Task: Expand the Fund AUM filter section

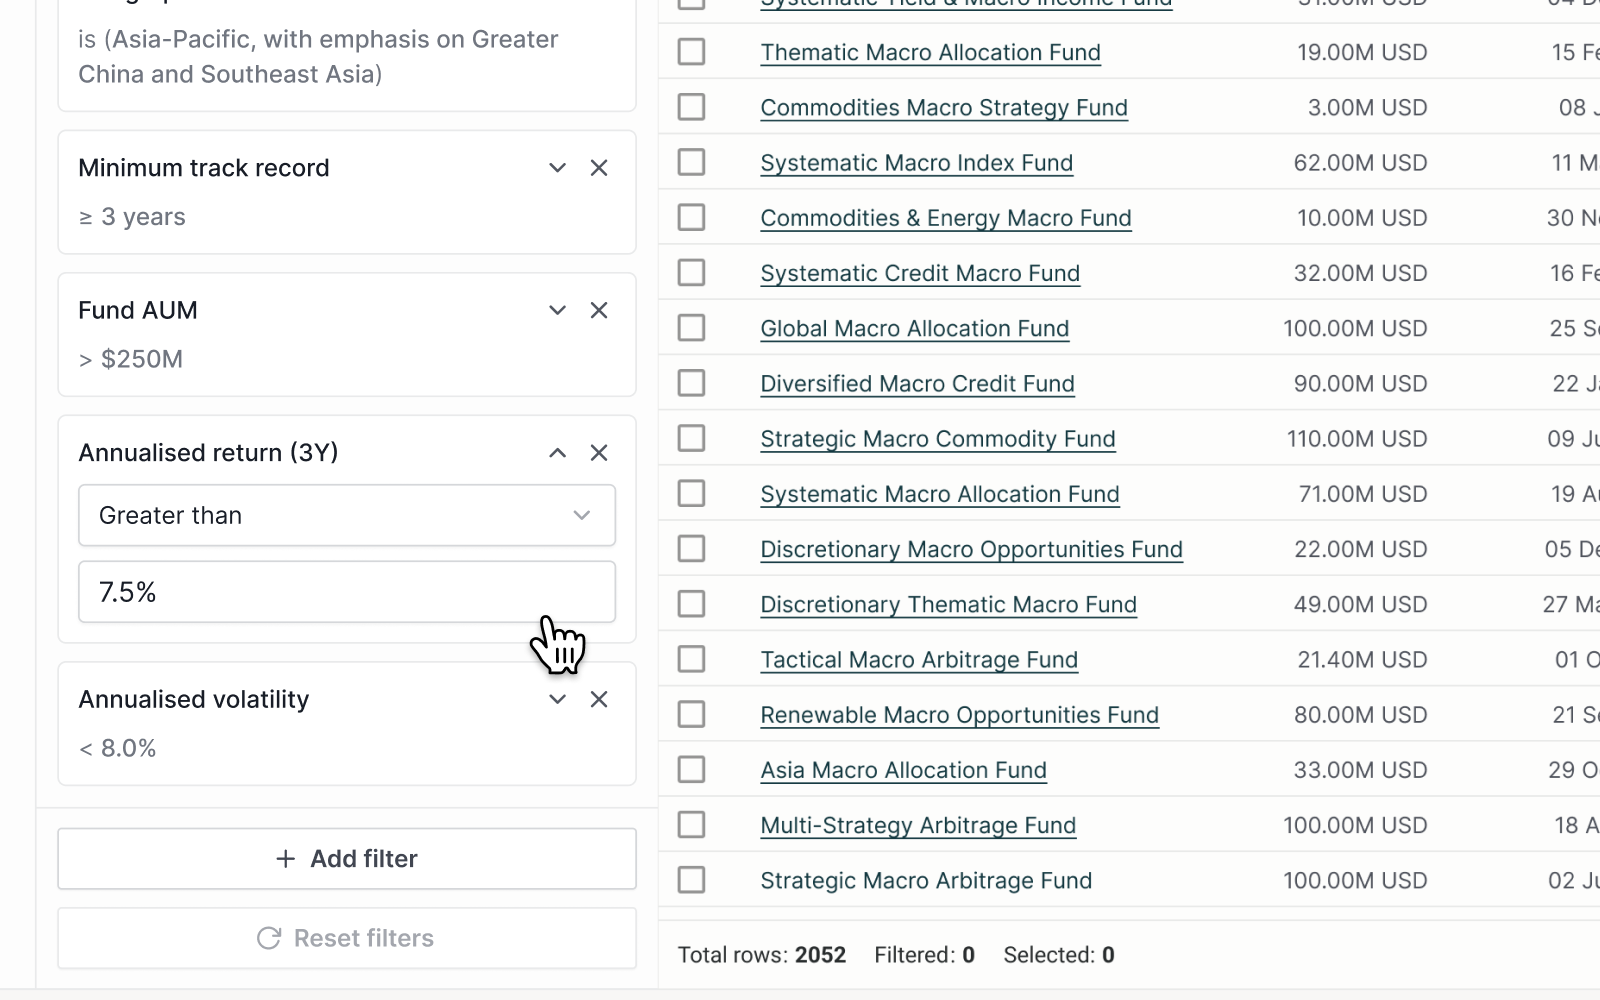Action: coord(557,310)
